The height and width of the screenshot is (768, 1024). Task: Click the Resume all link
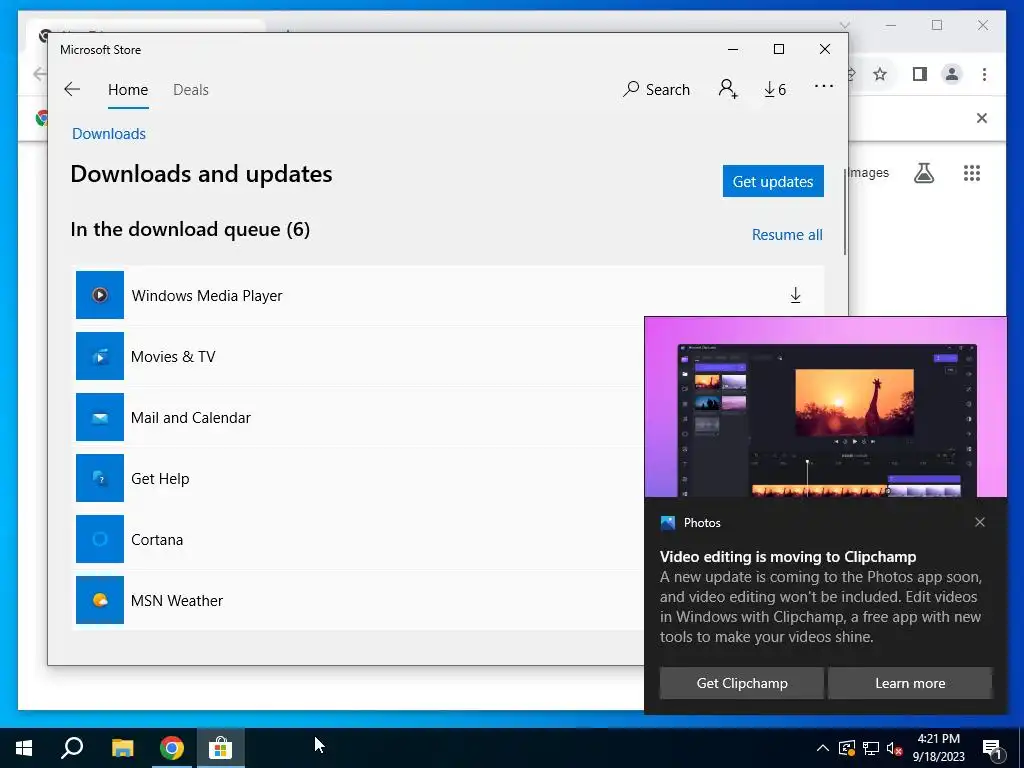click(x=787, y=234)
